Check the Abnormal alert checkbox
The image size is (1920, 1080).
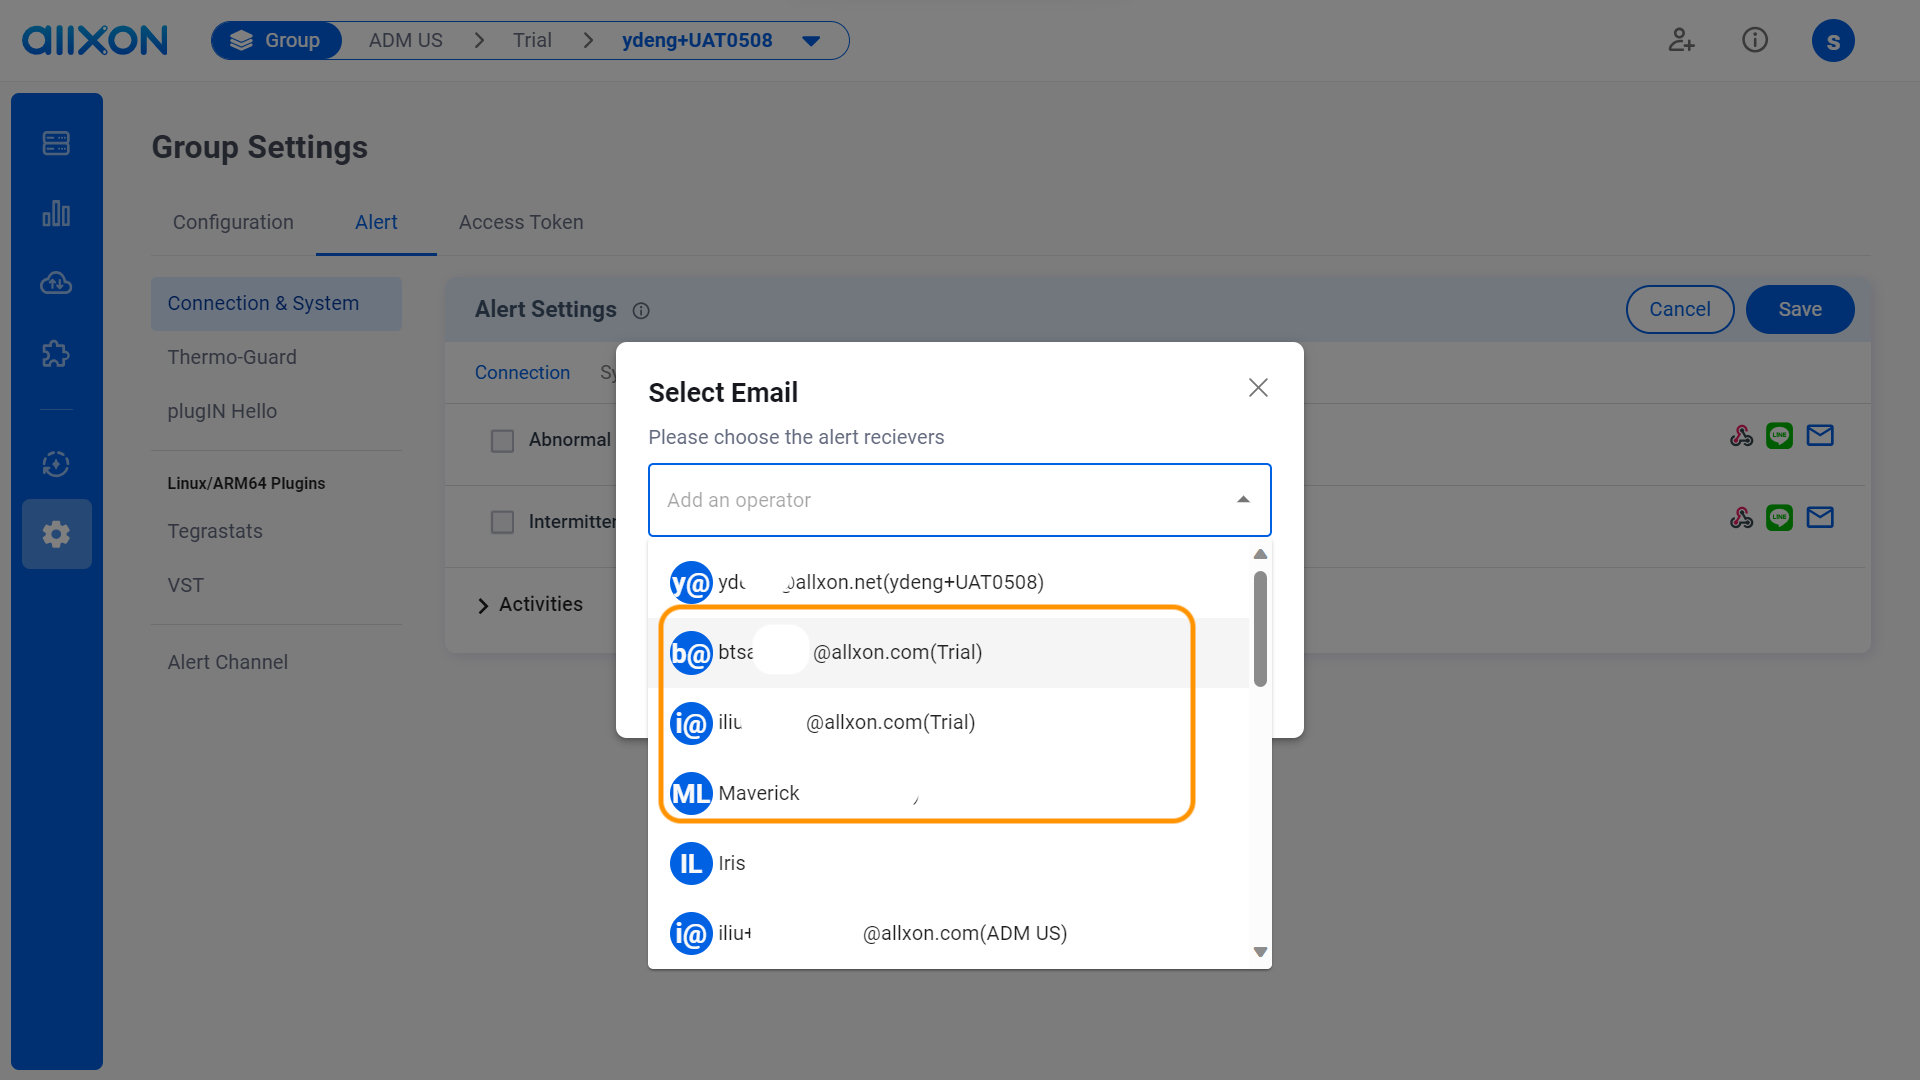502,440
